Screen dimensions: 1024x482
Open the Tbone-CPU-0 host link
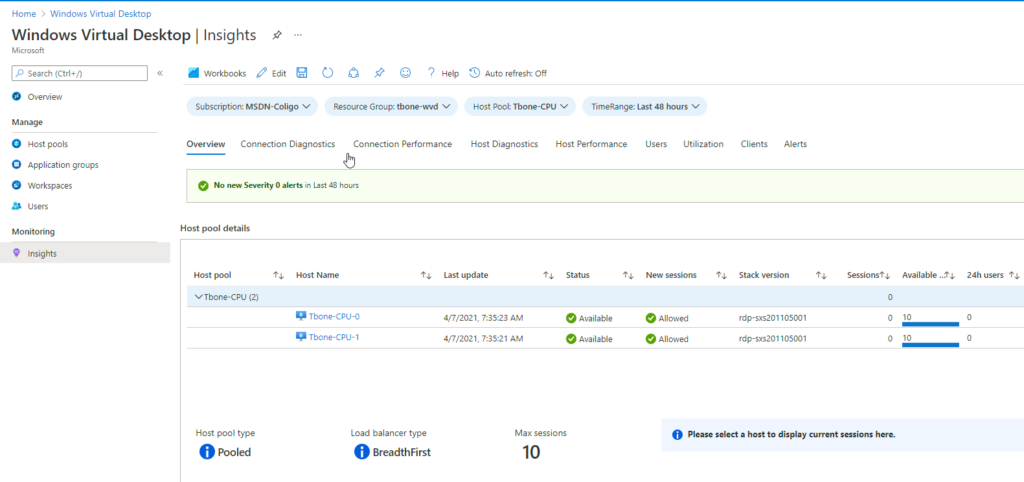coord(334,317)
